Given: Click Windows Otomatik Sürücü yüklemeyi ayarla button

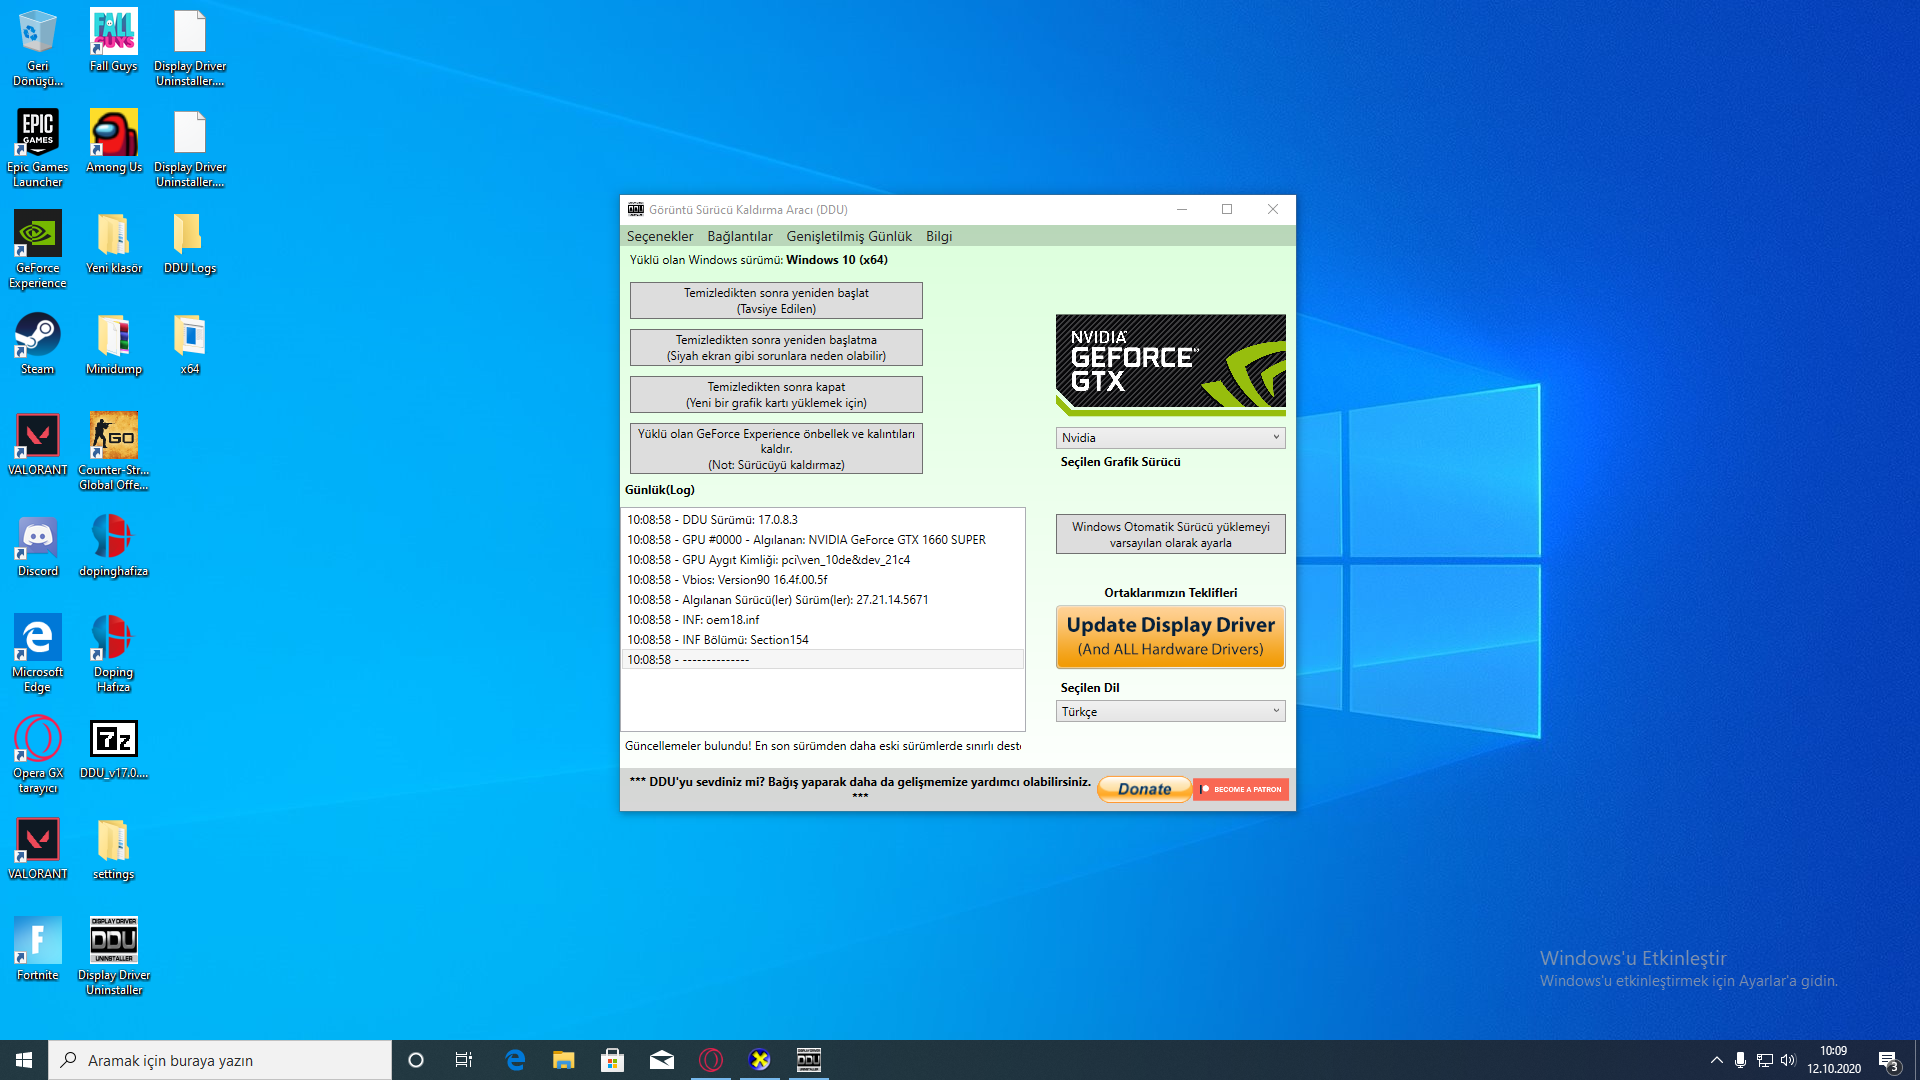Looking at the screenshot, I should (x=1170, y=534).
